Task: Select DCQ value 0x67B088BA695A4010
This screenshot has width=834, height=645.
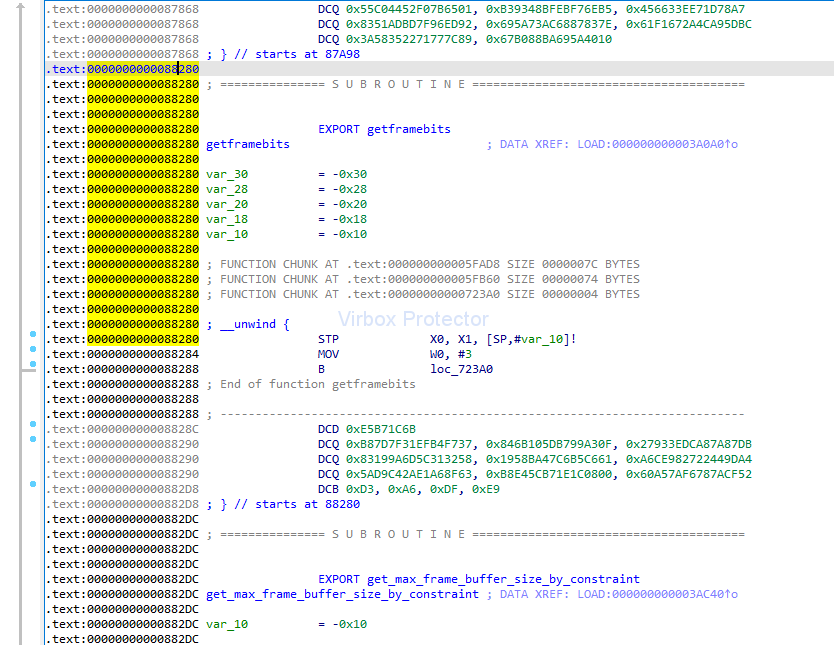Action: point(549,39)
